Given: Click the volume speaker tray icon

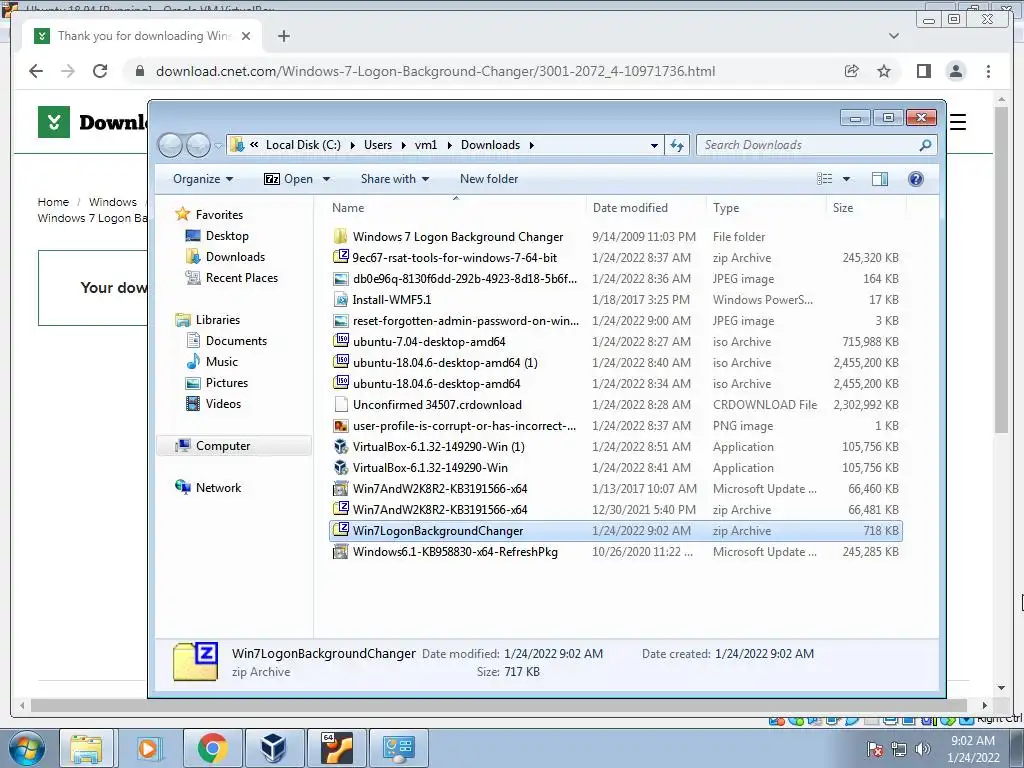Looking at the screenshot, I should (922, 749).
